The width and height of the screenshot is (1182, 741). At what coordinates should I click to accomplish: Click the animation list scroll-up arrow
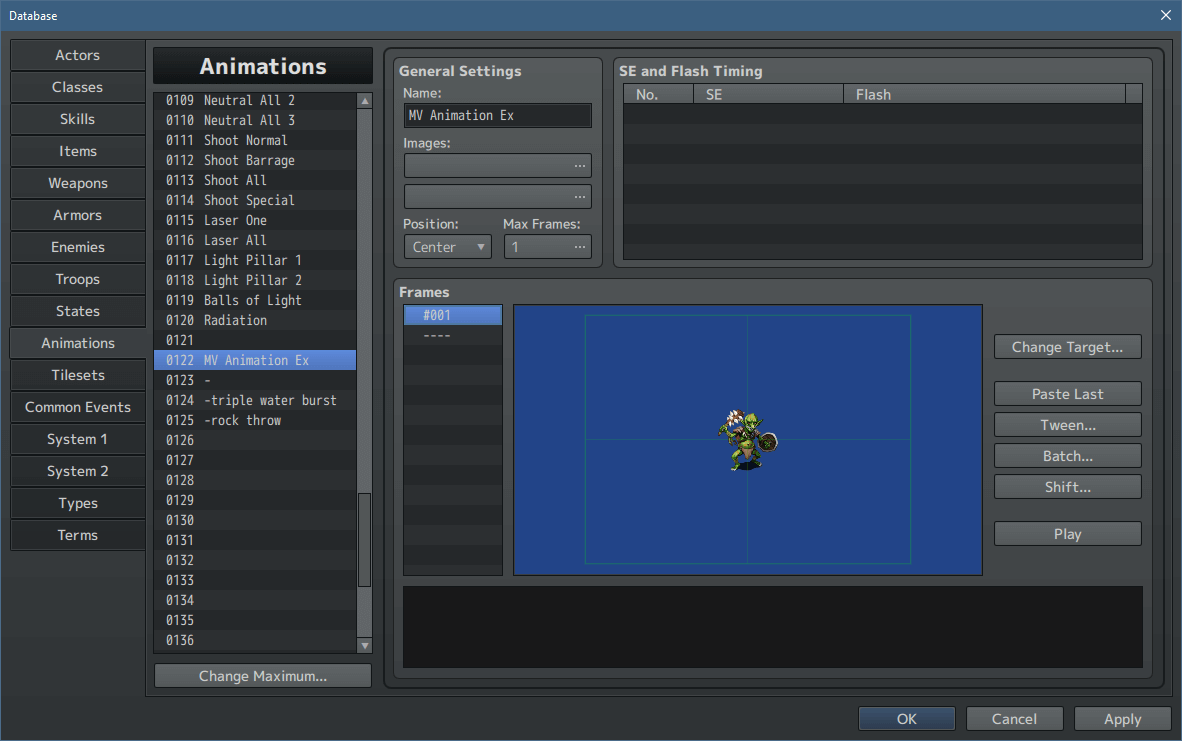tap(365, 99)
